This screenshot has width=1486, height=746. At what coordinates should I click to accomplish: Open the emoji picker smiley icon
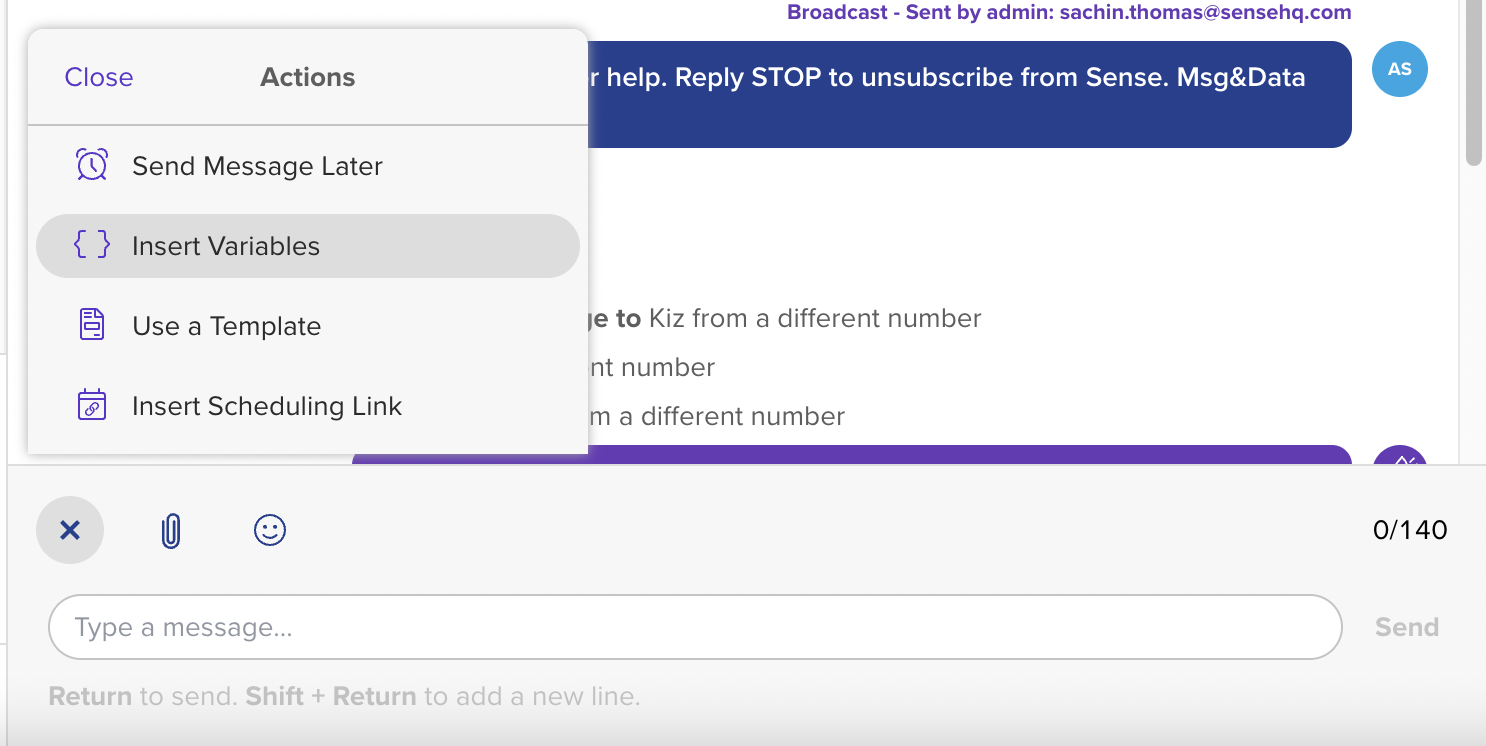270,530
